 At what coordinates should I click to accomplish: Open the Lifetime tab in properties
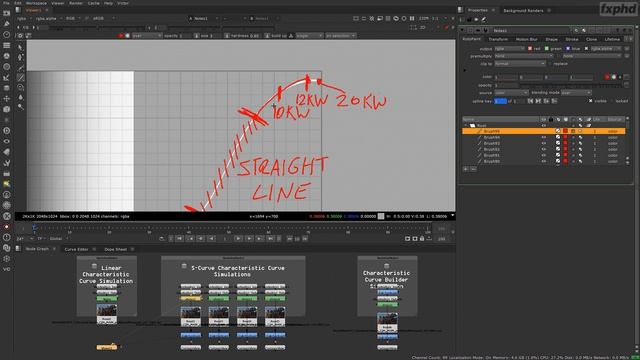pos(612,39)
